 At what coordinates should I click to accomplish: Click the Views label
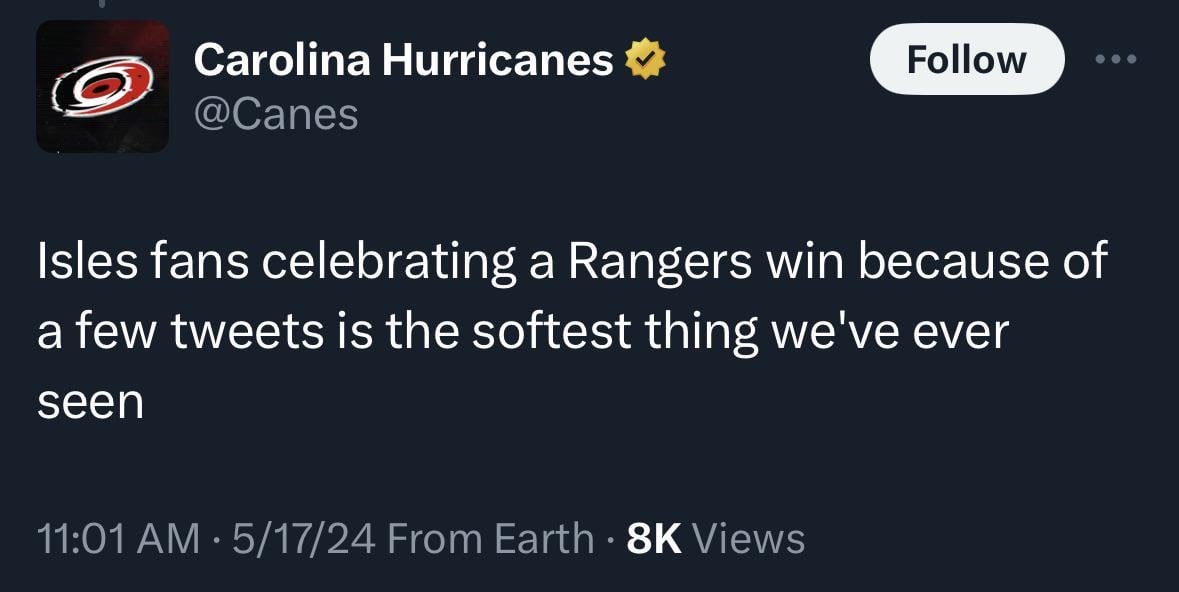click(x=749, y=540)
